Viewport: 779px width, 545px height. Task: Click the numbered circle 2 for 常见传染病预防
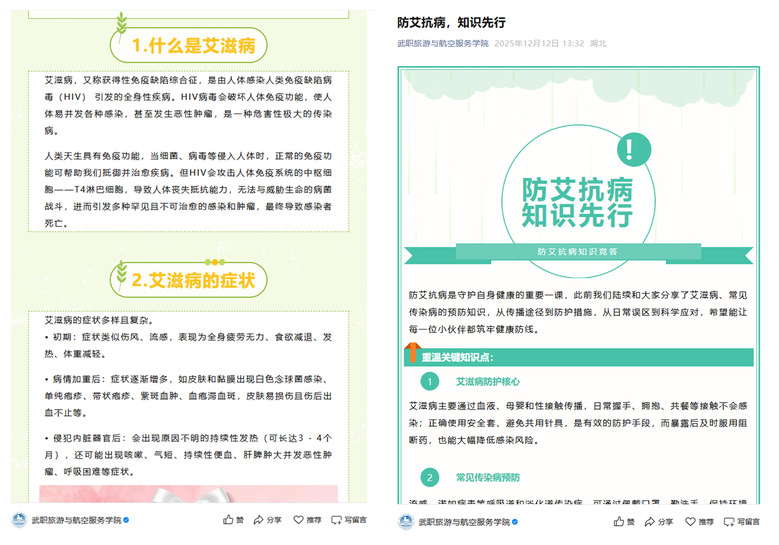(429, 477)
